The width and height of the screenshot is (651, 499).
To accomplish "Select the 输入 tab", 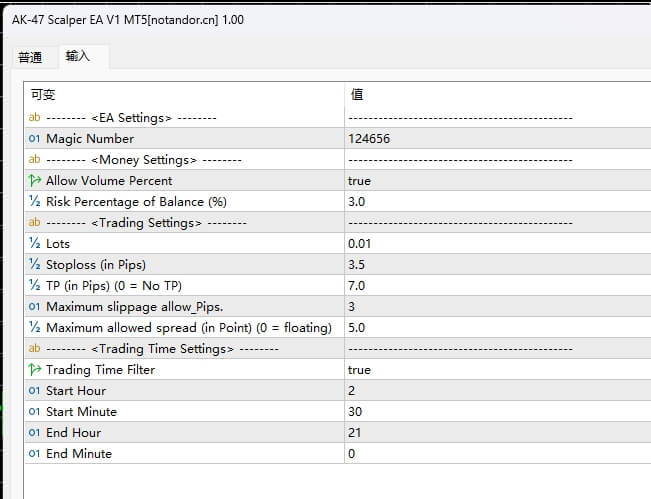I will [x=78, y=56].
